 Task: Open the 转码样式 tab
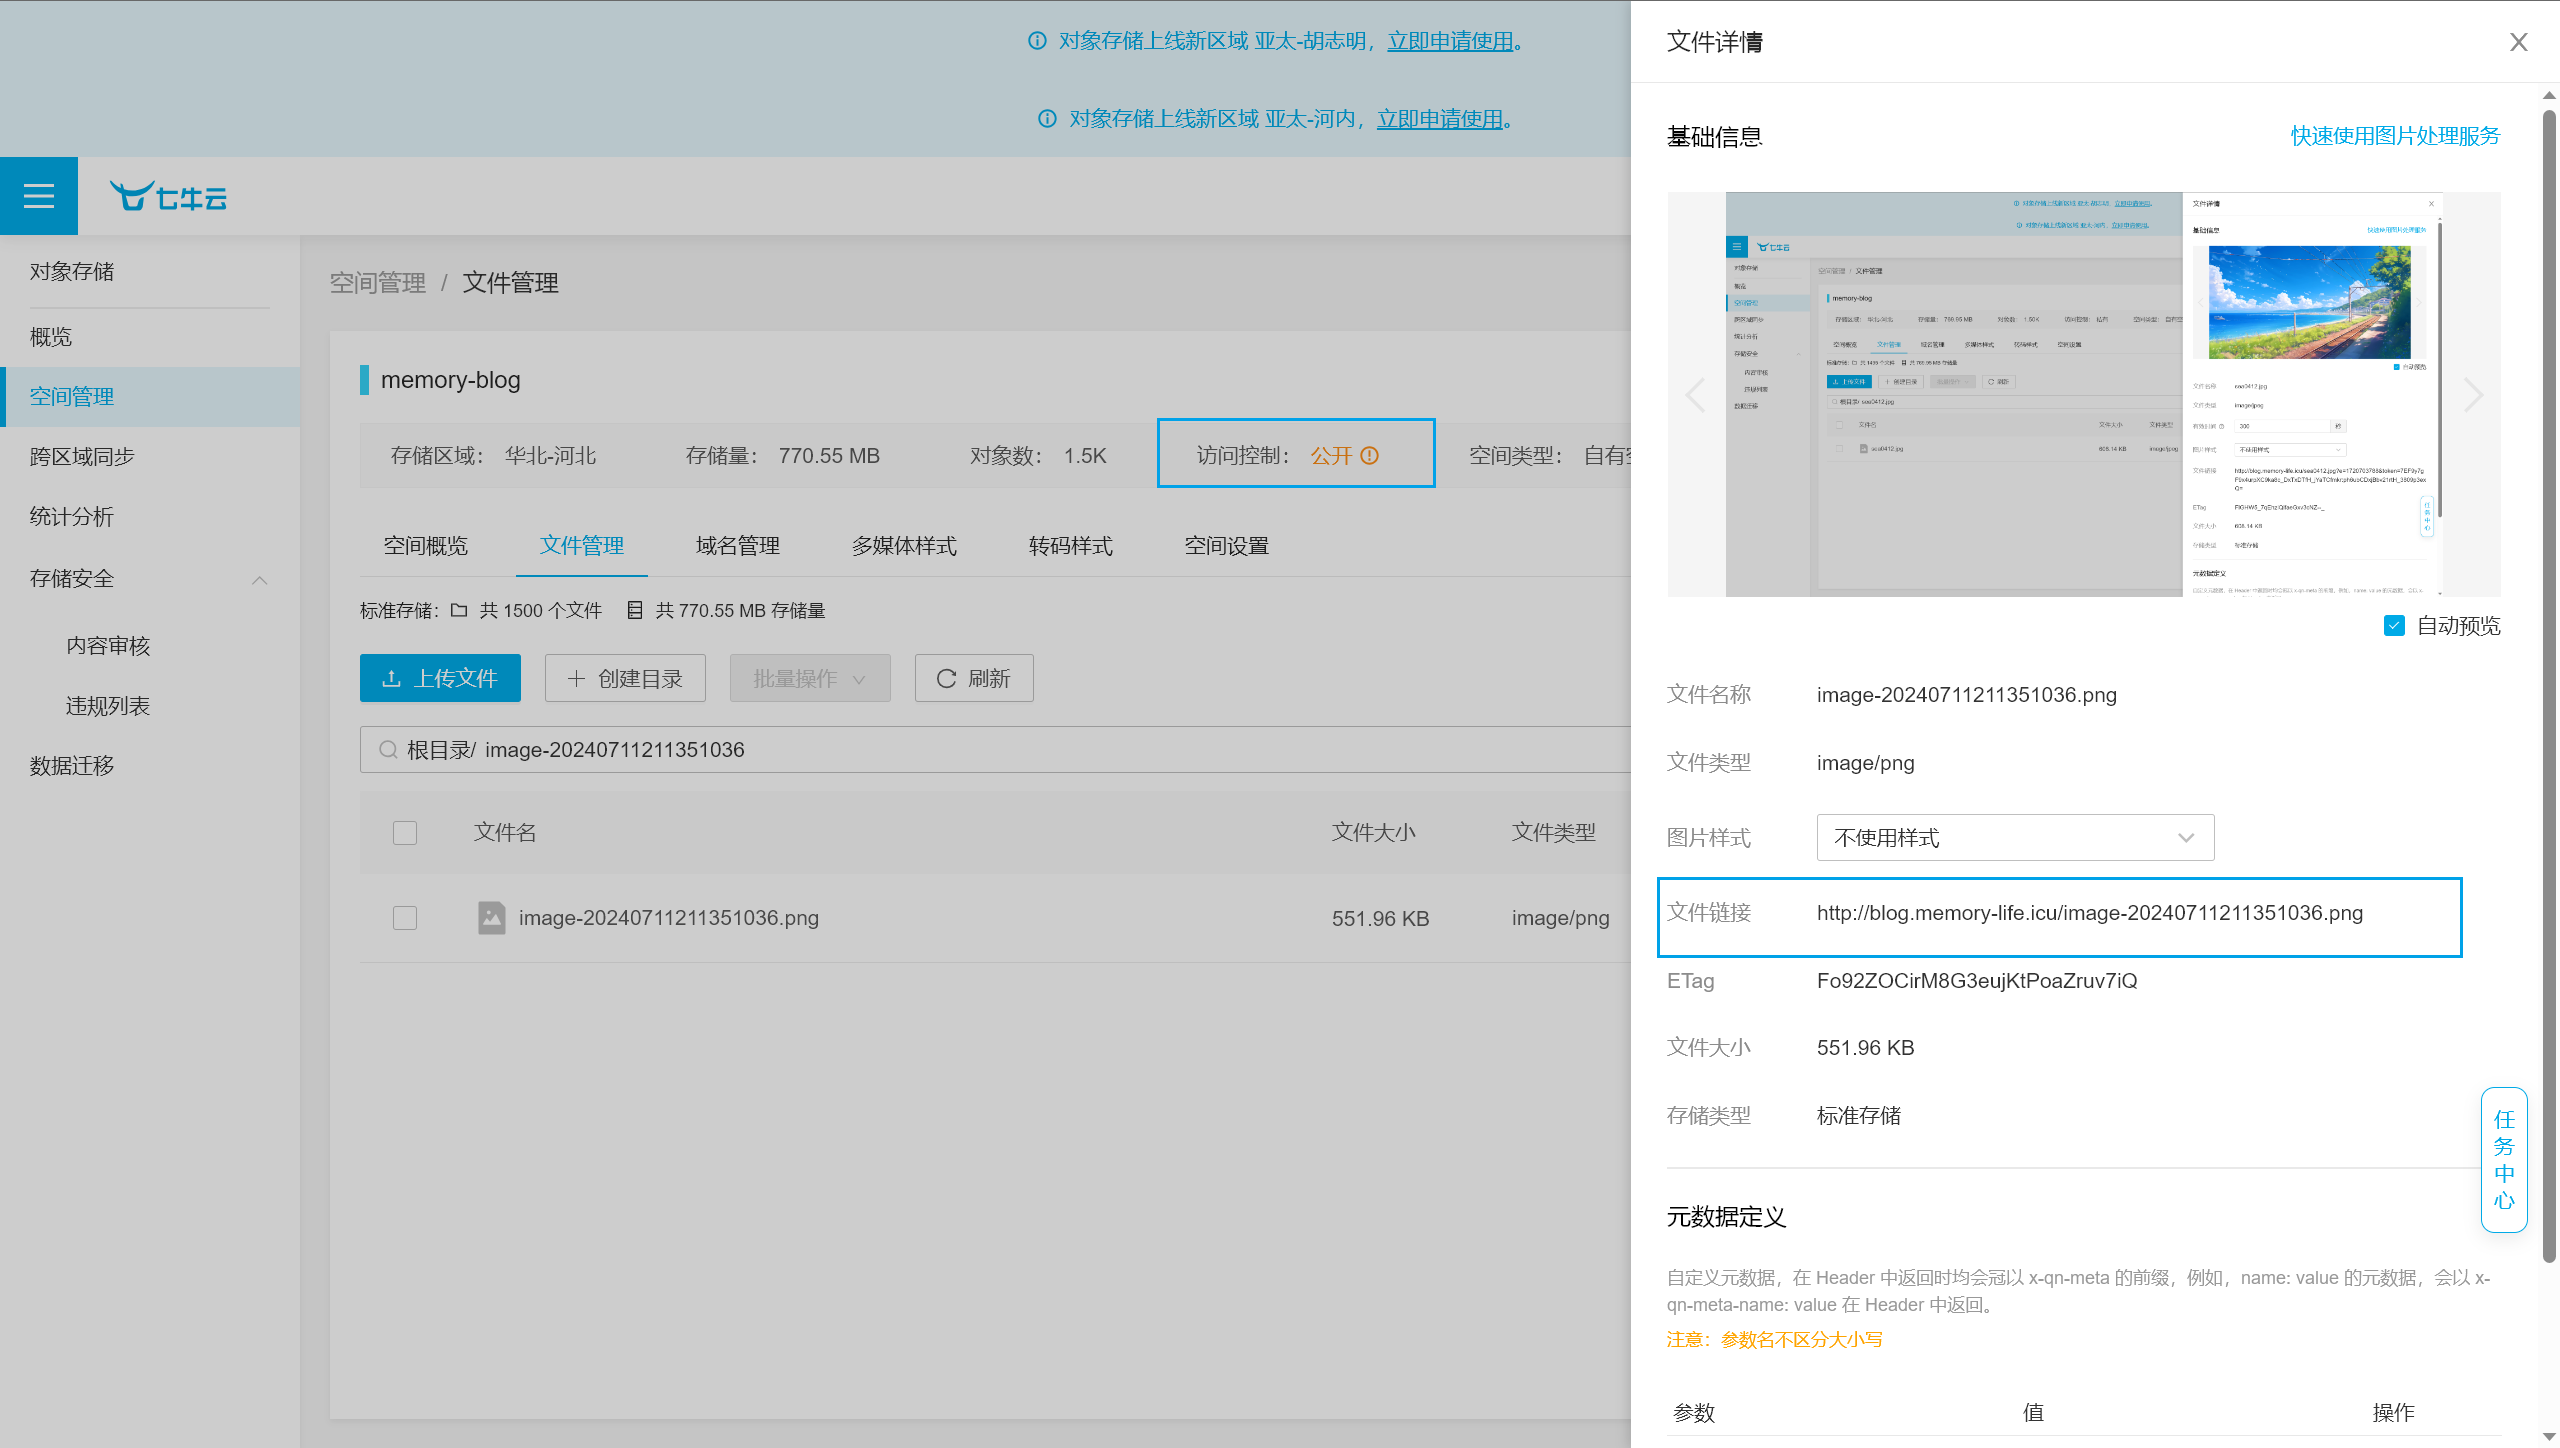[x=1071, y=546]
